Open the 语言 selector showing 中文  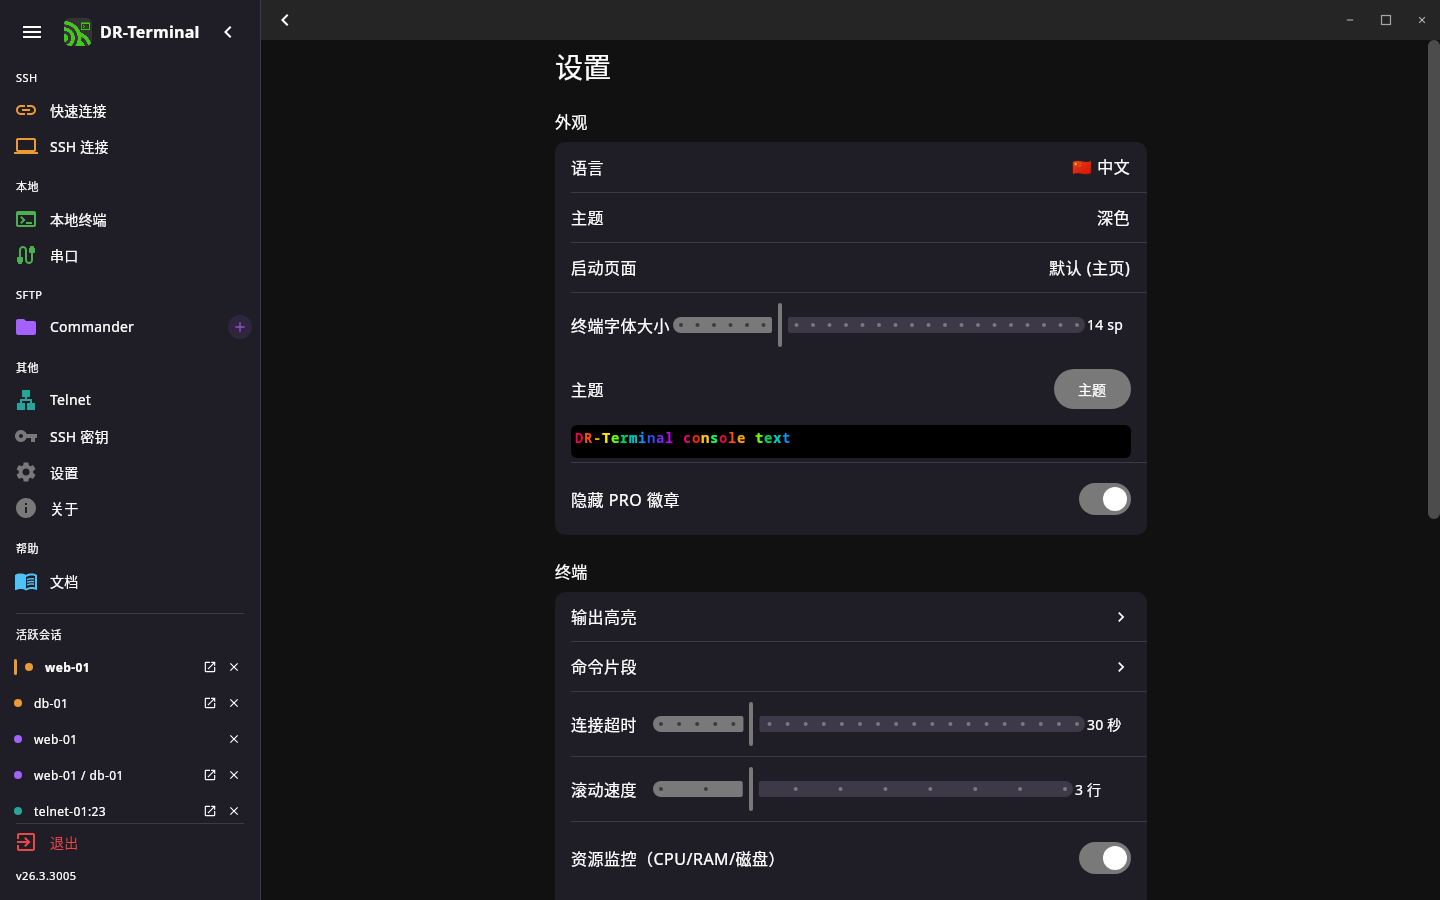(x=851, y=168)
